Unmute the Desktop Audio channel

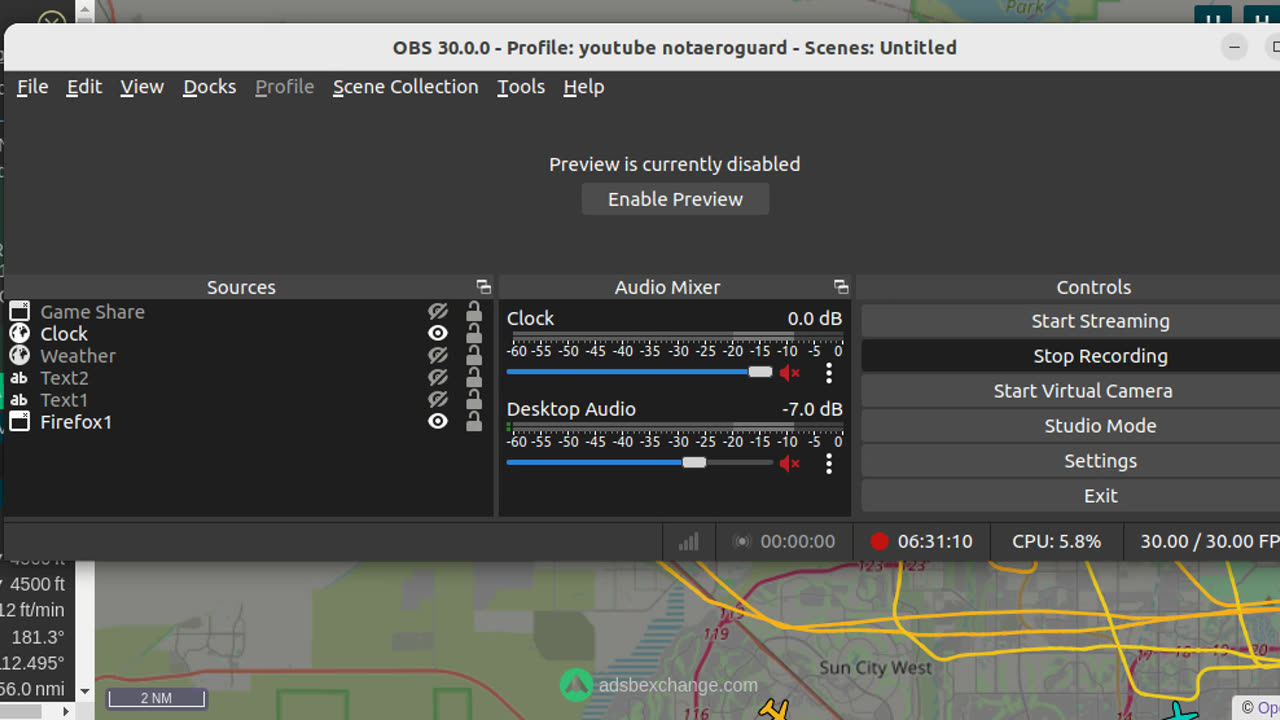790,463
